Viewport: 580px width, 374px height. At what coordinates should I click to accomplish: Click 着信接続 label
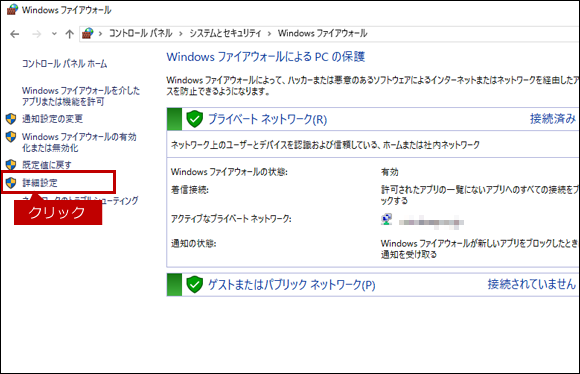coord(190,190)
